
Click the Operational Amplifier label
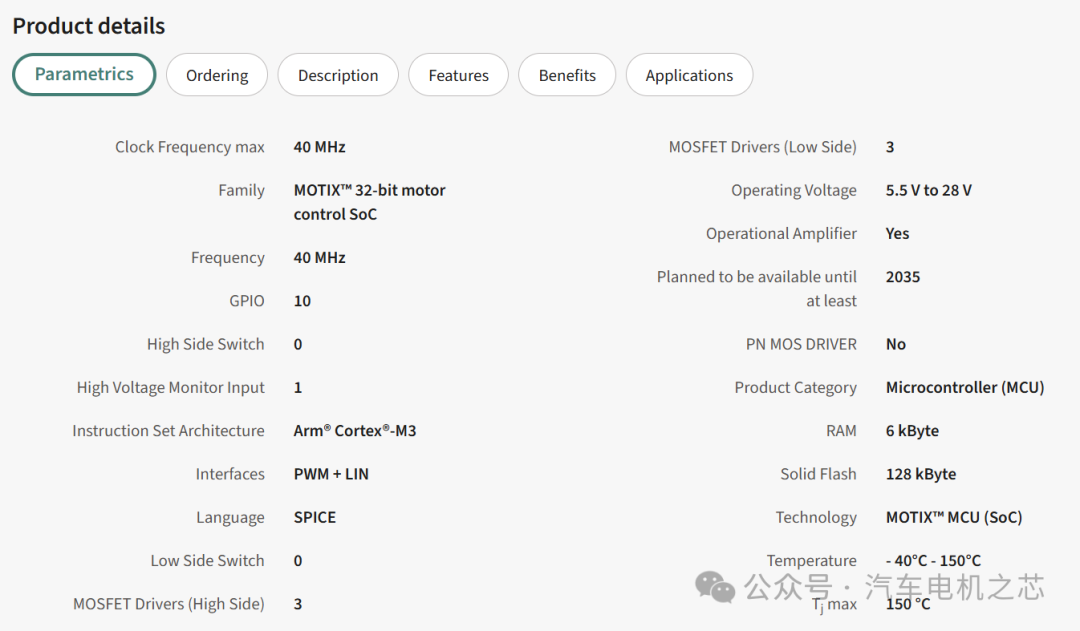tap(781, 234)
